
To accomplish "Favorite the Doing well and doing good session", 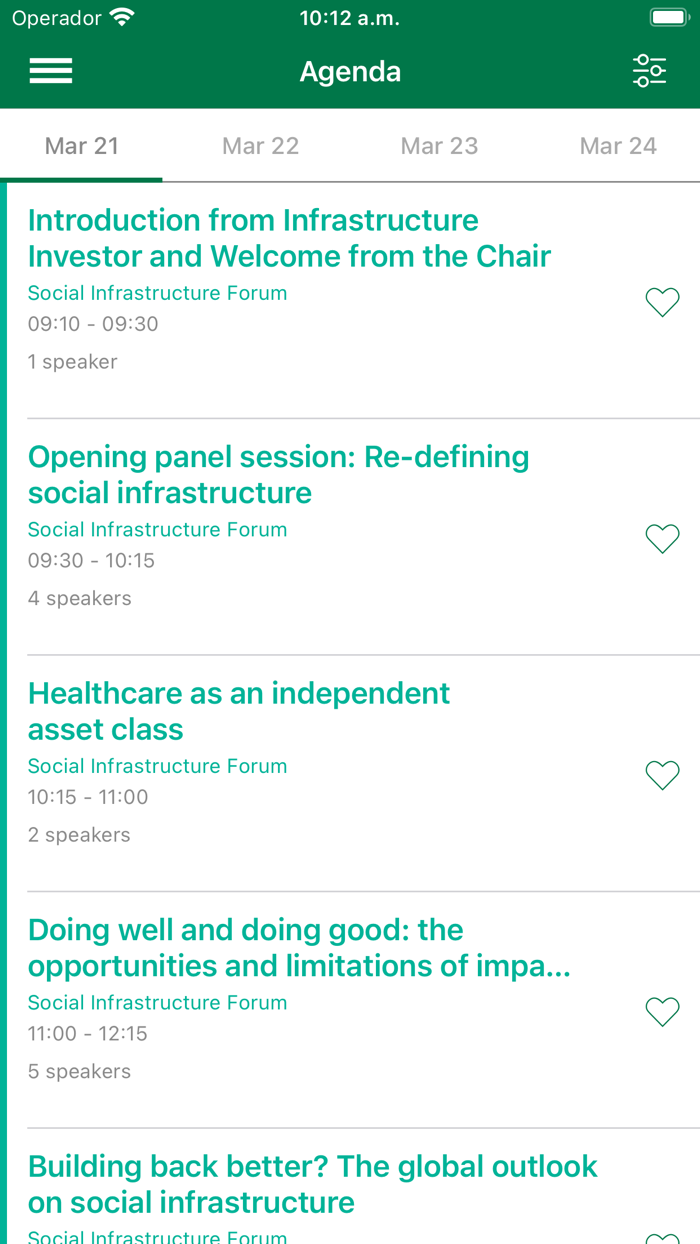I will 662,1011.
